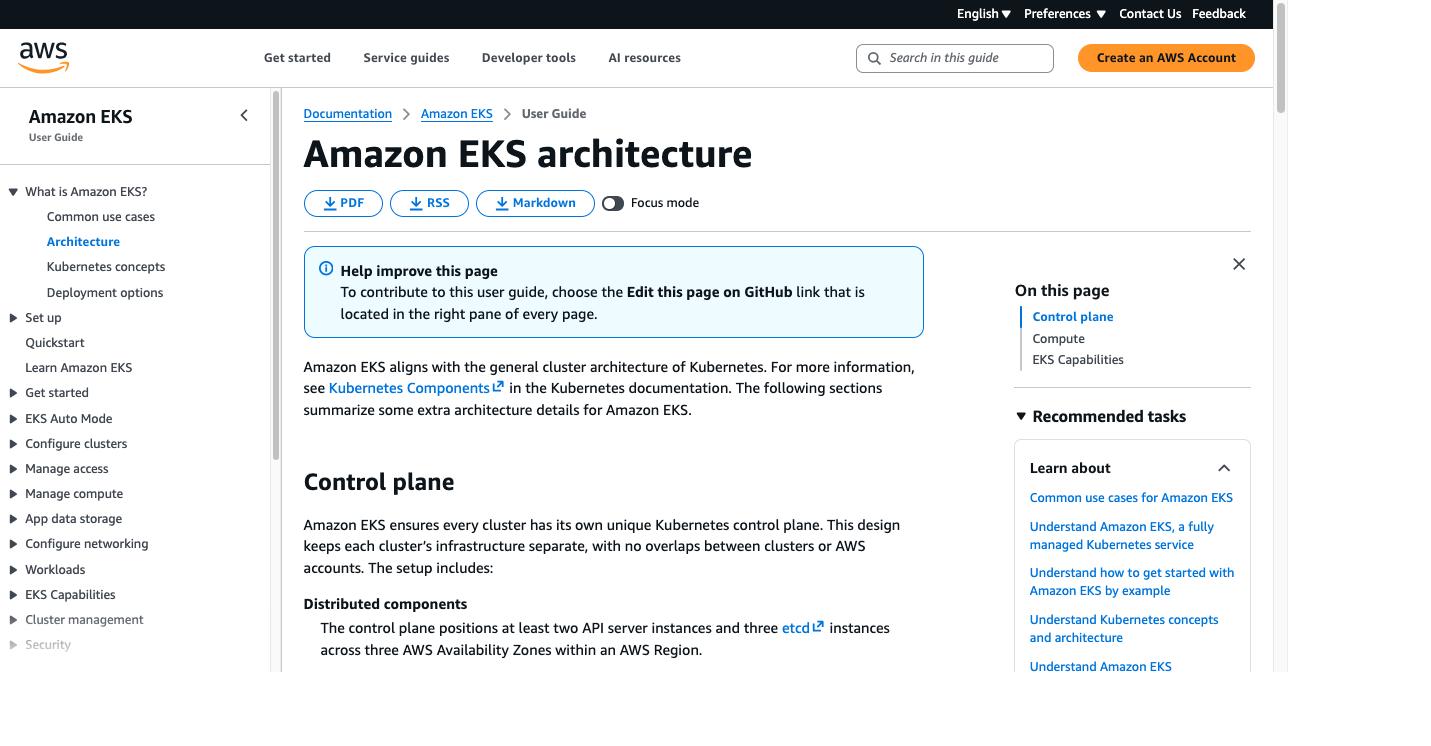Expand App data storage section
The height and width of the screenshot is (746, 1431).
(x=13, y=519)
